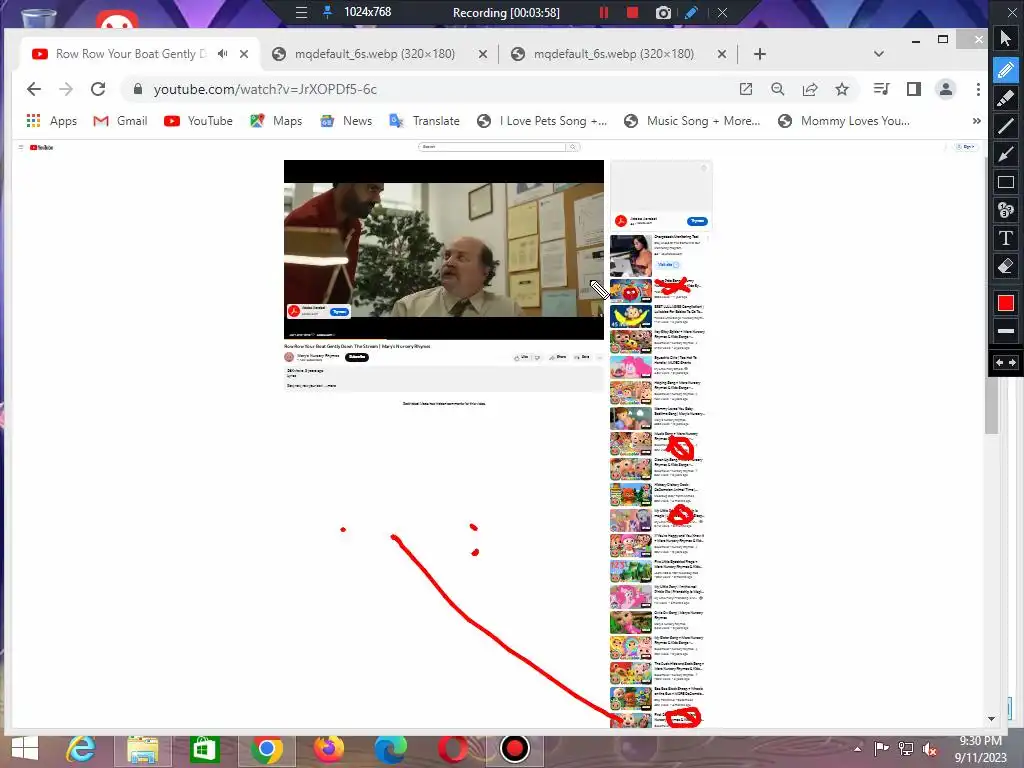Image resolution: width=1024 pixels, height=768 pixels.
Task: Show hidden system tray icons
Action: pos(857,749)
